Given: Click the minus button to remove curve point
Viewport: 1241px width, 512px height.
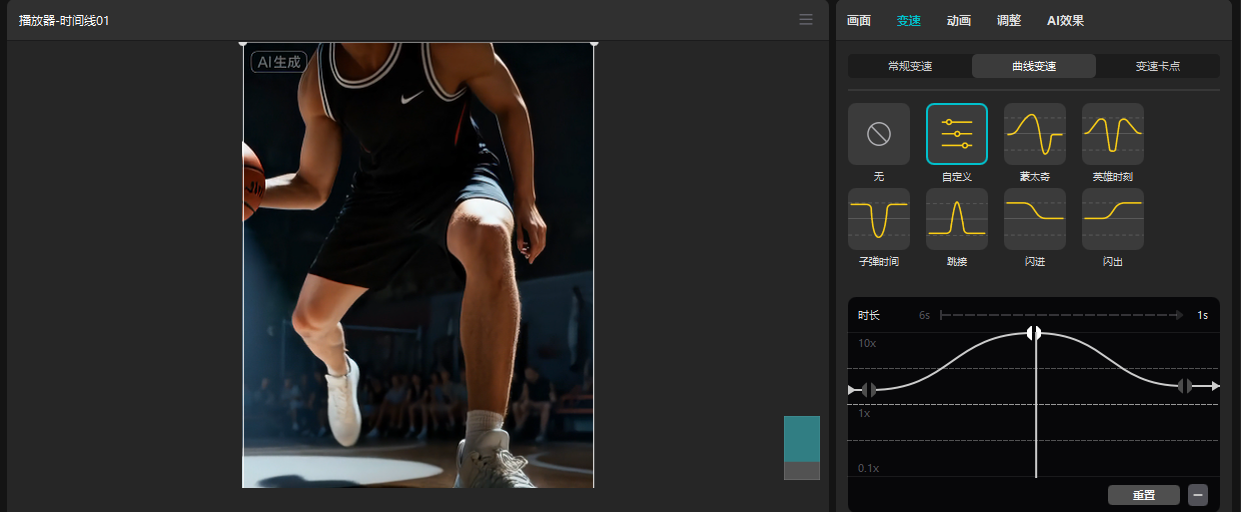Looking at the screenshot, I should (1197, 495).
